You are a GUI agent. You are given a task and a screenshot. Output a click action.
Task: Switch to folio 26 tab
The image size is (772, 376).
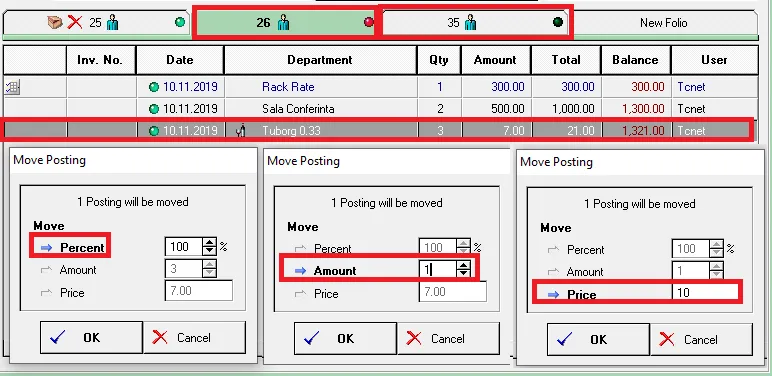(x=285, y=23)
